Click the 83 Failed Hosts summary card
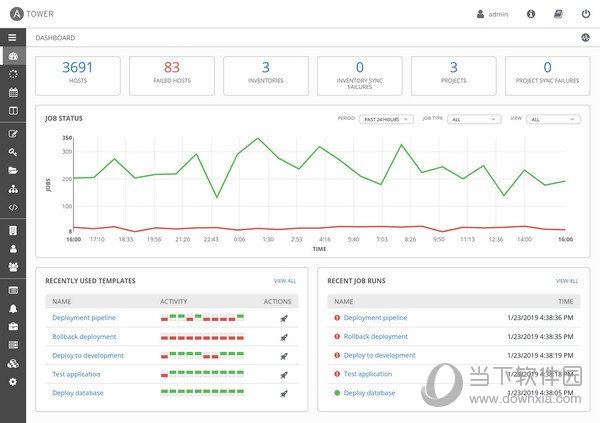Viewport: 600px width, 423px height. (x=172, y=76)
